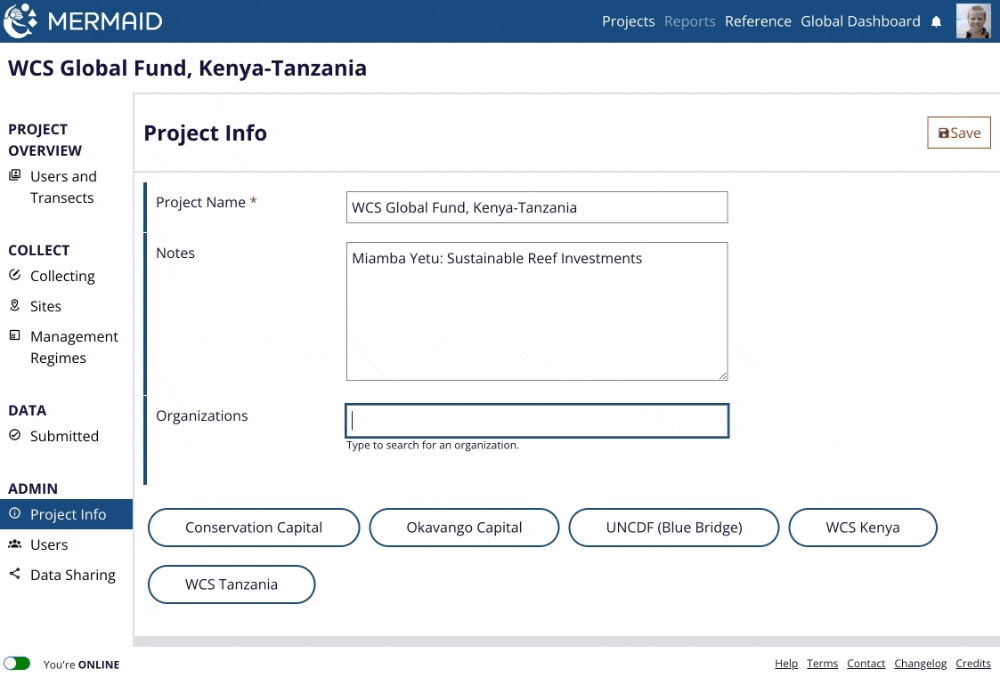Click the MERMAID logo icon

click(20, 20)
